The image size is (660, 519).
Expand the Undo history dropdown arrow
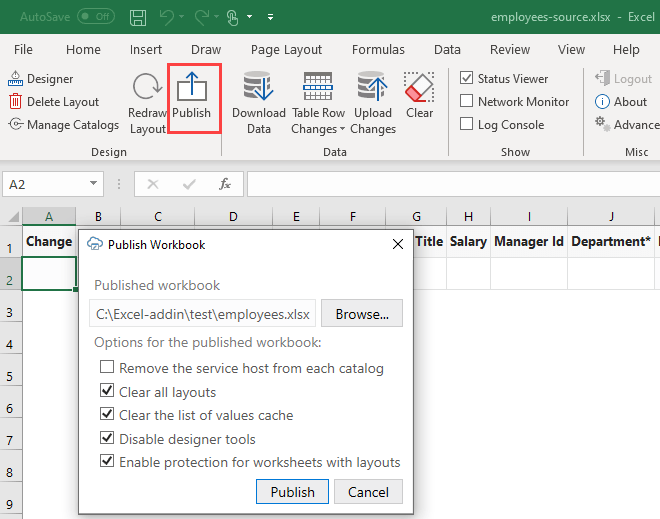click(x=181, y=17)
